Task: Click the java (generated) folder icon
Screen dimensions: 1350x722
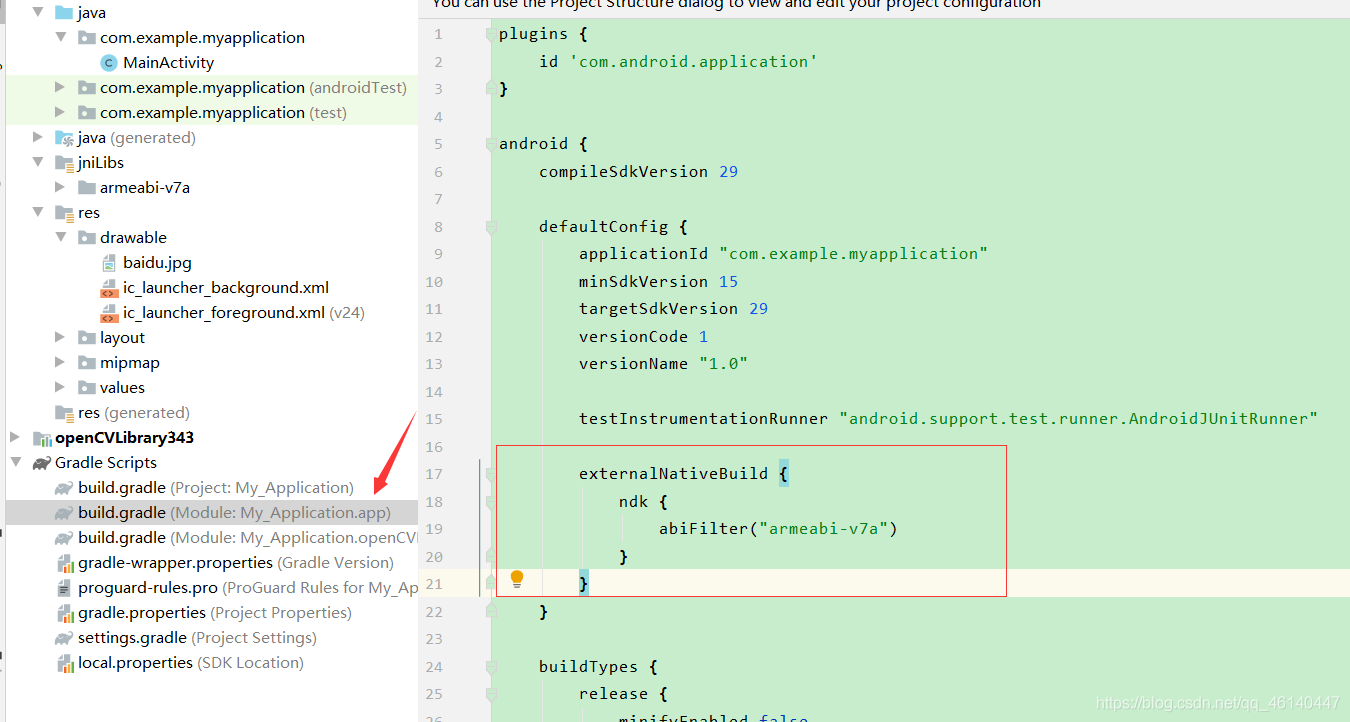Action: 65,138
